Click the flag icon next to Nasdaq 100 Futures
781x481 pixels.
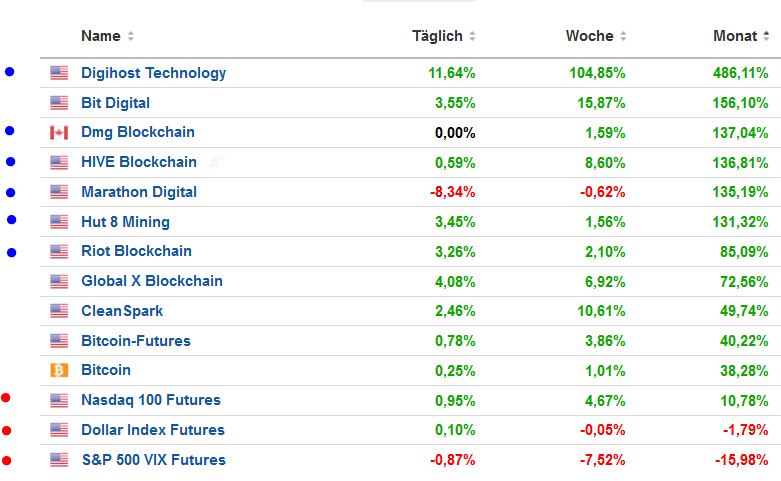coord(59,401)
